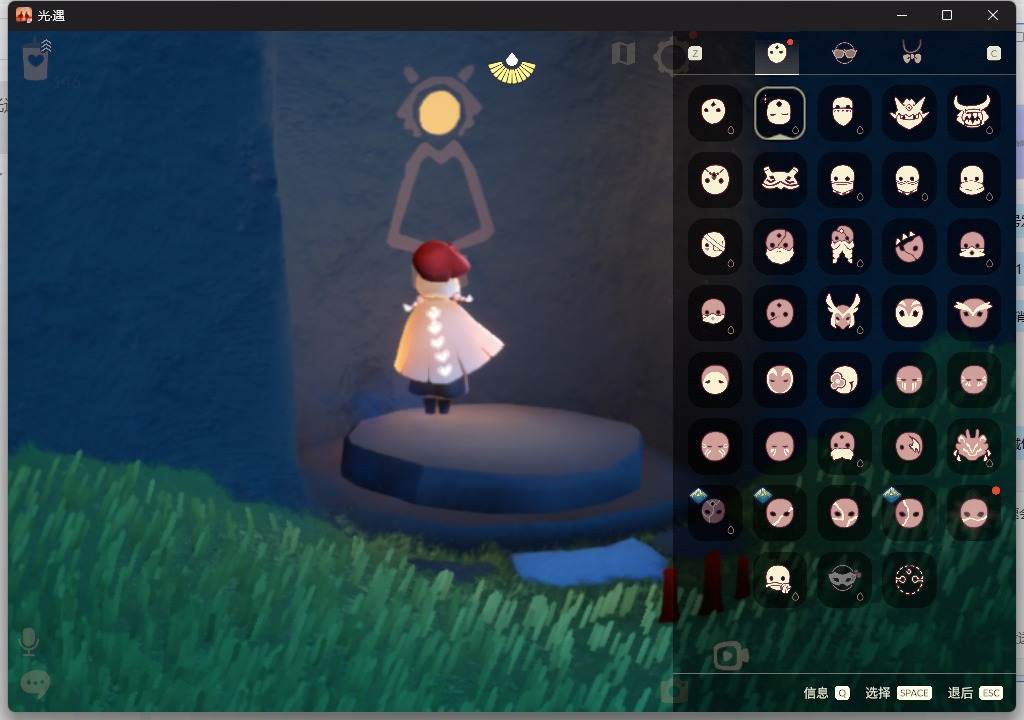The height and width of the screenshot is (720, 1024).
Task: Select the horned mask with fangs
Action: (x=973, y=113)
